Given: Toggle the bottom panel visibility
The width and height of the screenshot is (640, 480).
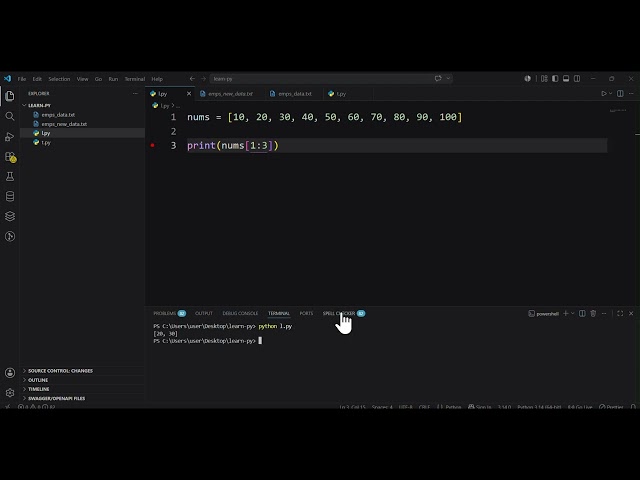Looking at the screenshot, I should click(x=566, y=78).
